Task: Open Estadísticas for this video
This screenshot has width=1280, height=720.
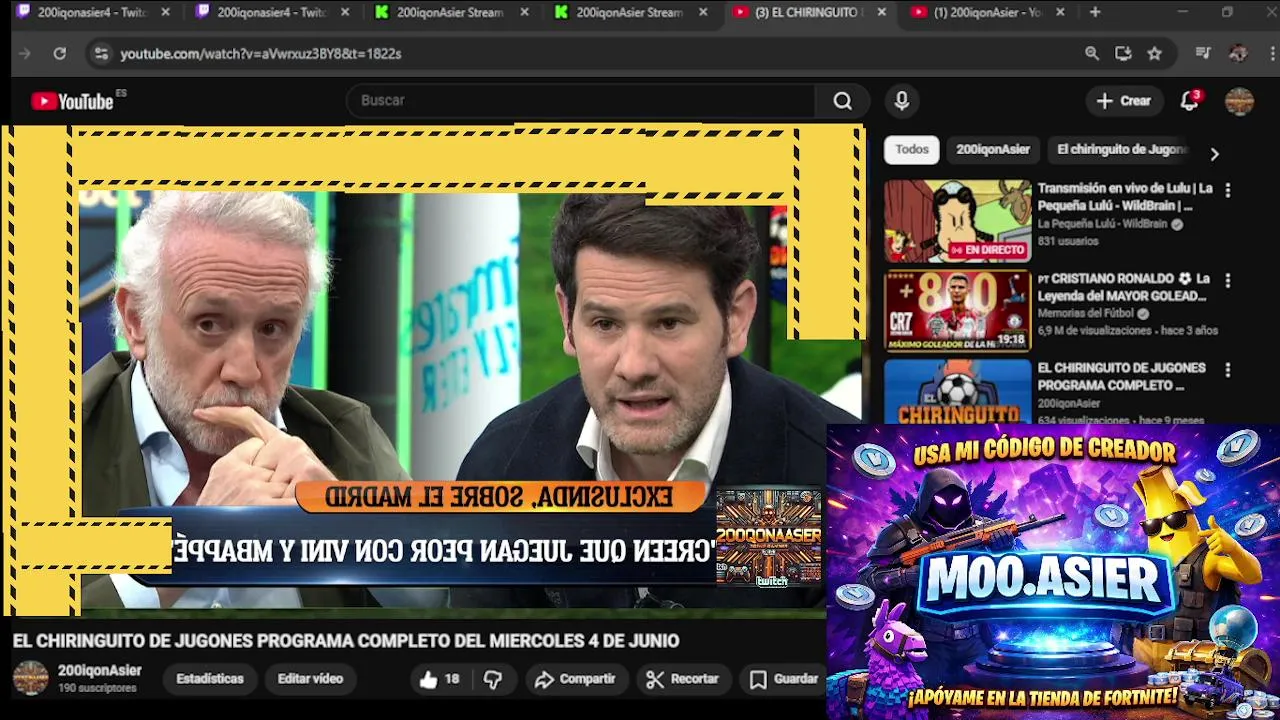Action: coord(210,679)
